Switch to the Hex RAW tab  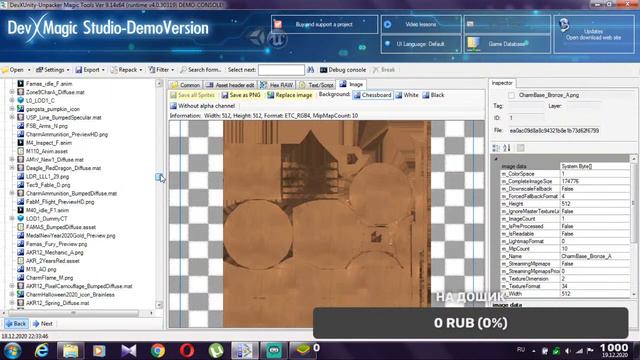277,84
